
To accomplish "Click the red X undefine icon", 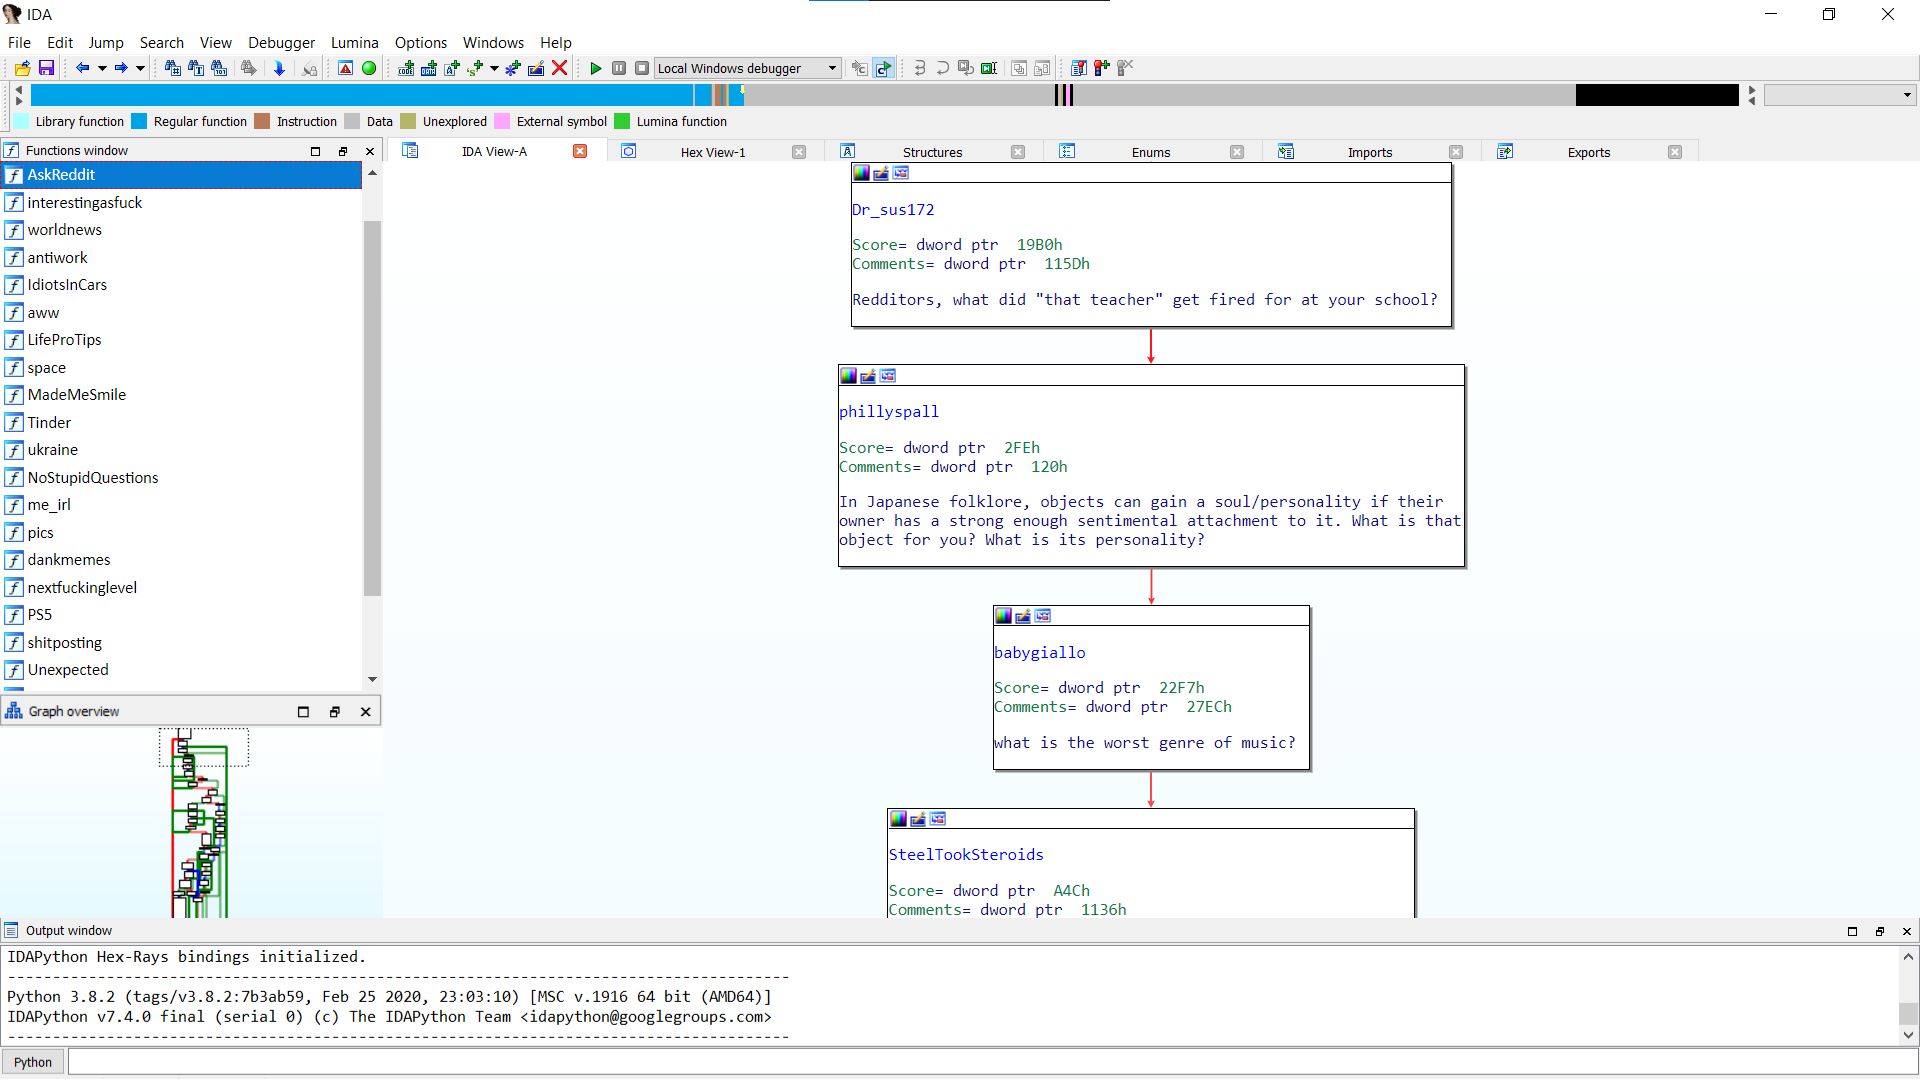I will [x=560, y=68].
